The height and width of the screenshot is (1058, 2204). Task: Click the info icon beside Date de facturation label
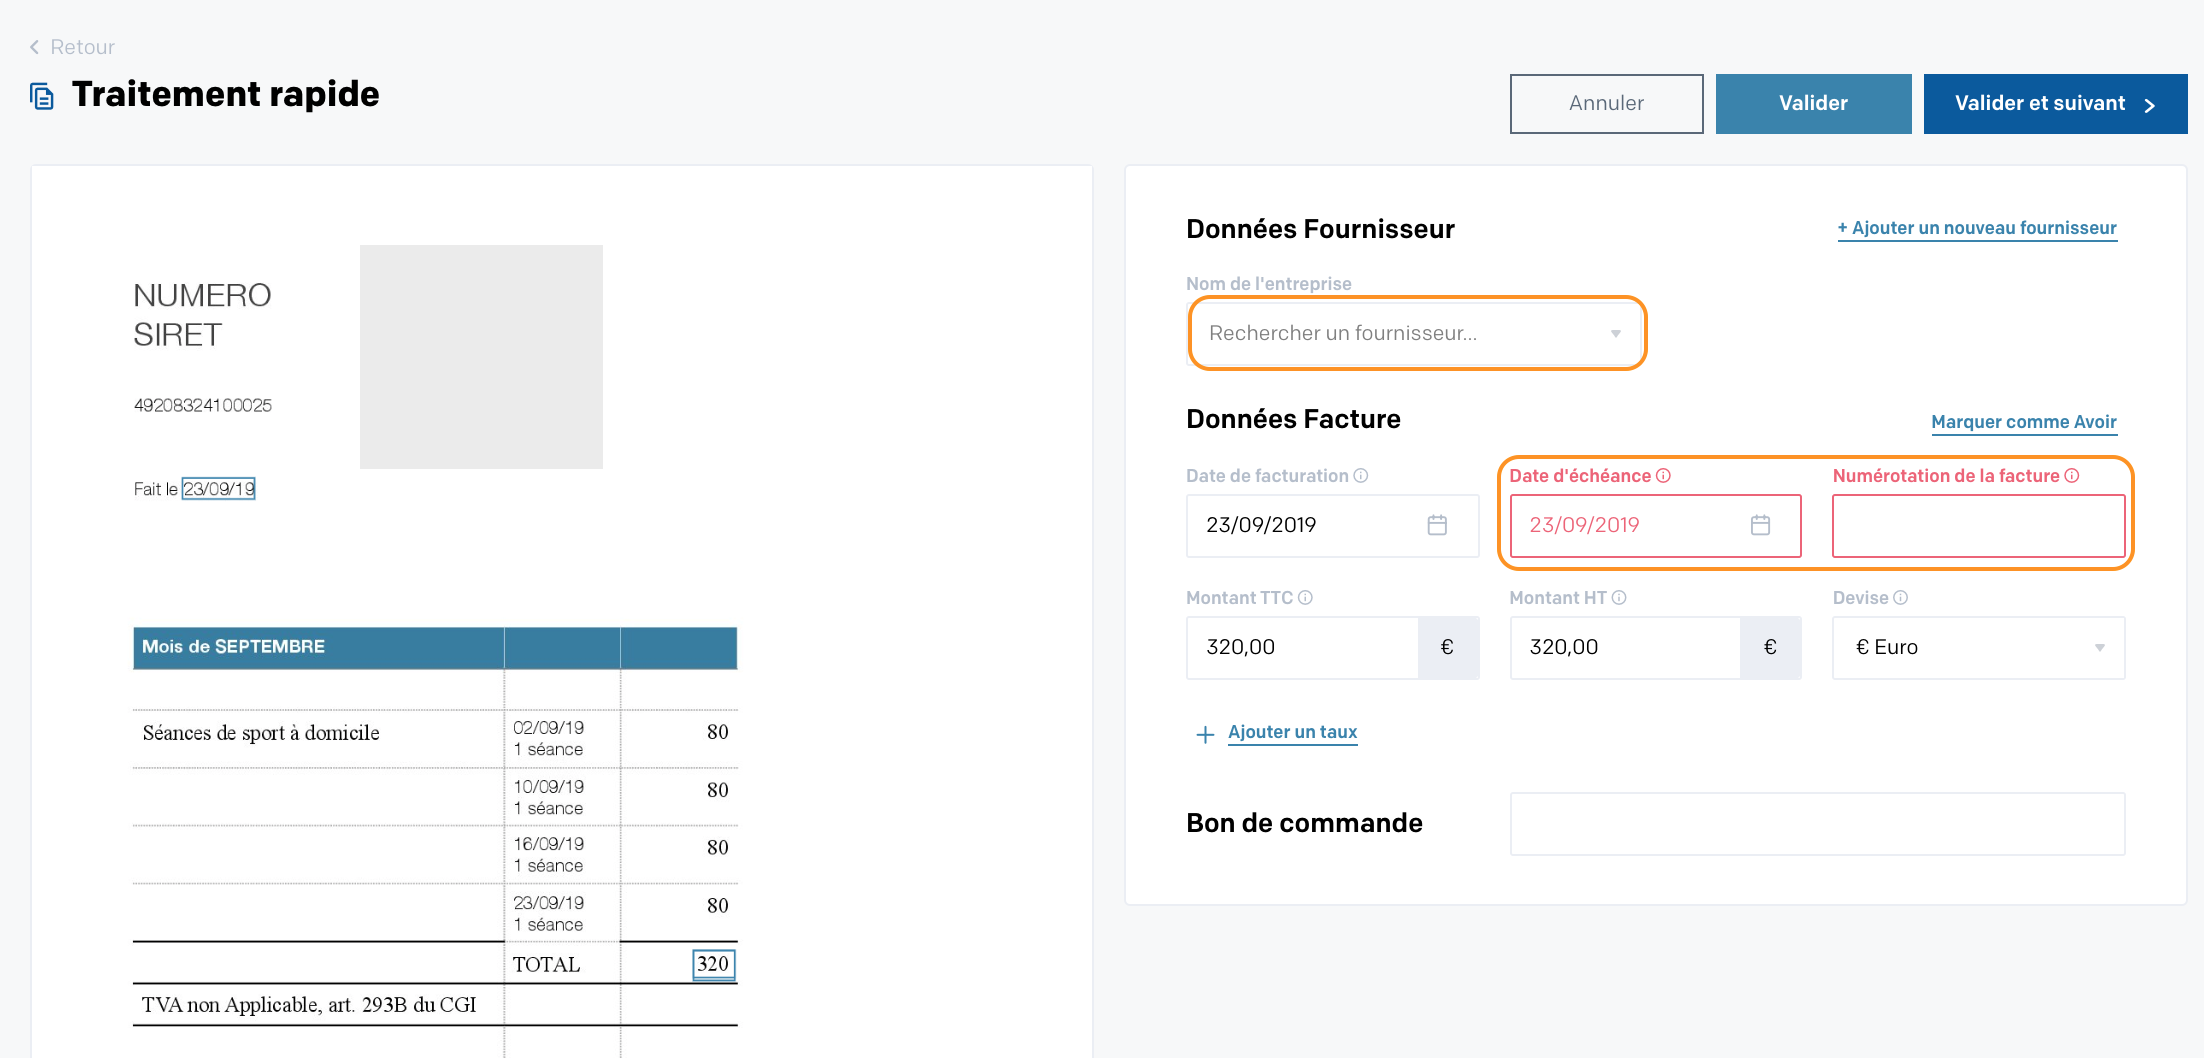coord(1361,476)
